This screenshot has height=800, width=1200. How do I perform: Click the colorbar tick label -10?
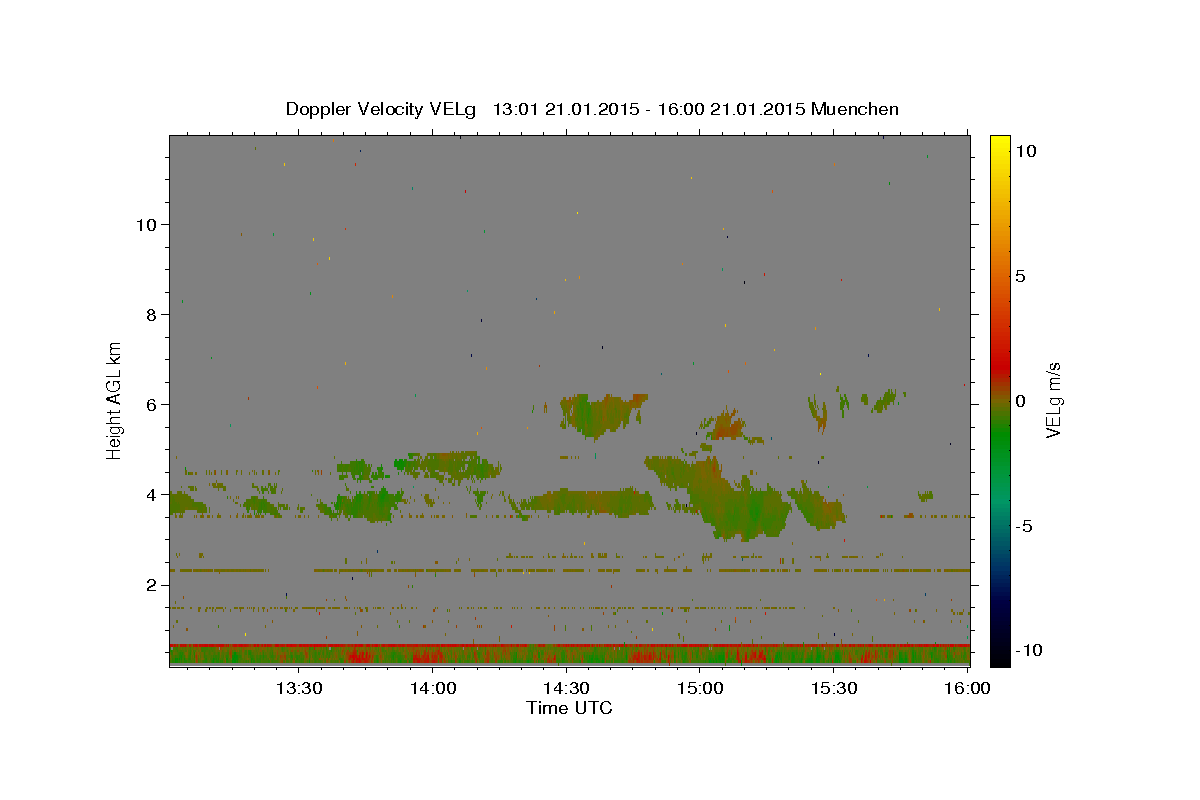(x=1027, y=650)
